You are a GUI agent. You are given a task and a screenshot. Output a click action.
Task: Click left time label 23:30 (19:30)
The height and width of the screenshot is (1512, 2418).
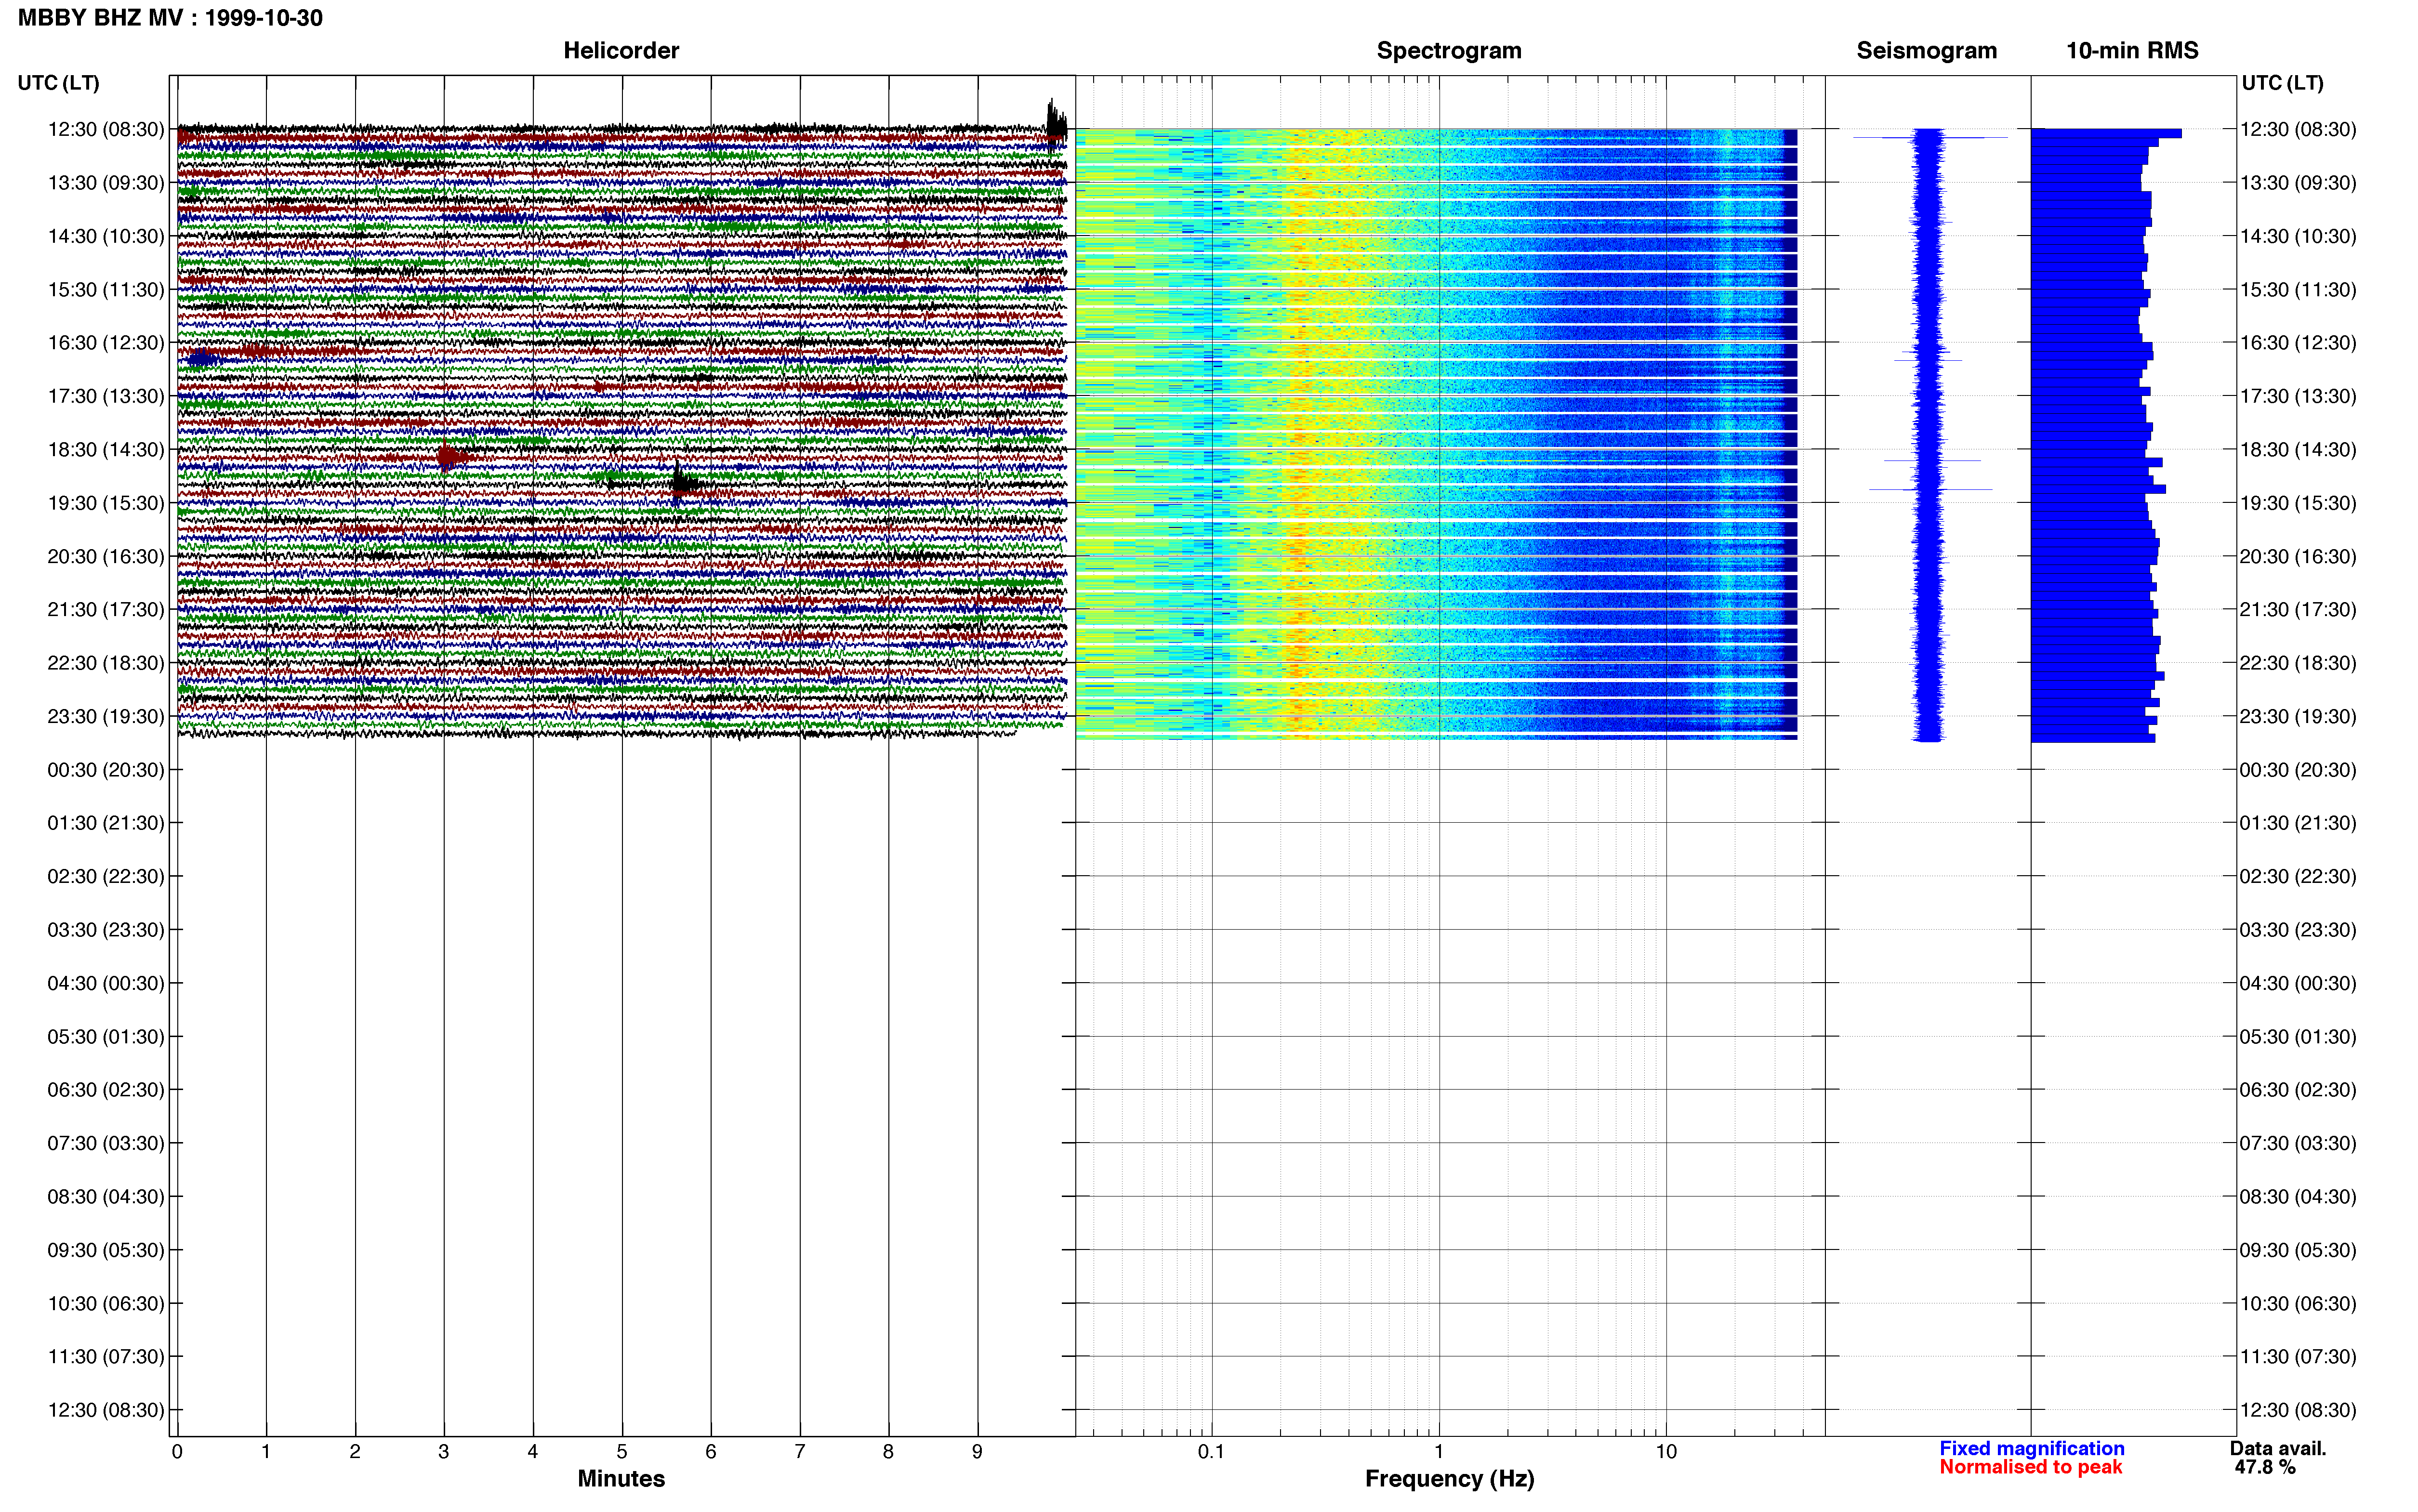pos(106,716)
